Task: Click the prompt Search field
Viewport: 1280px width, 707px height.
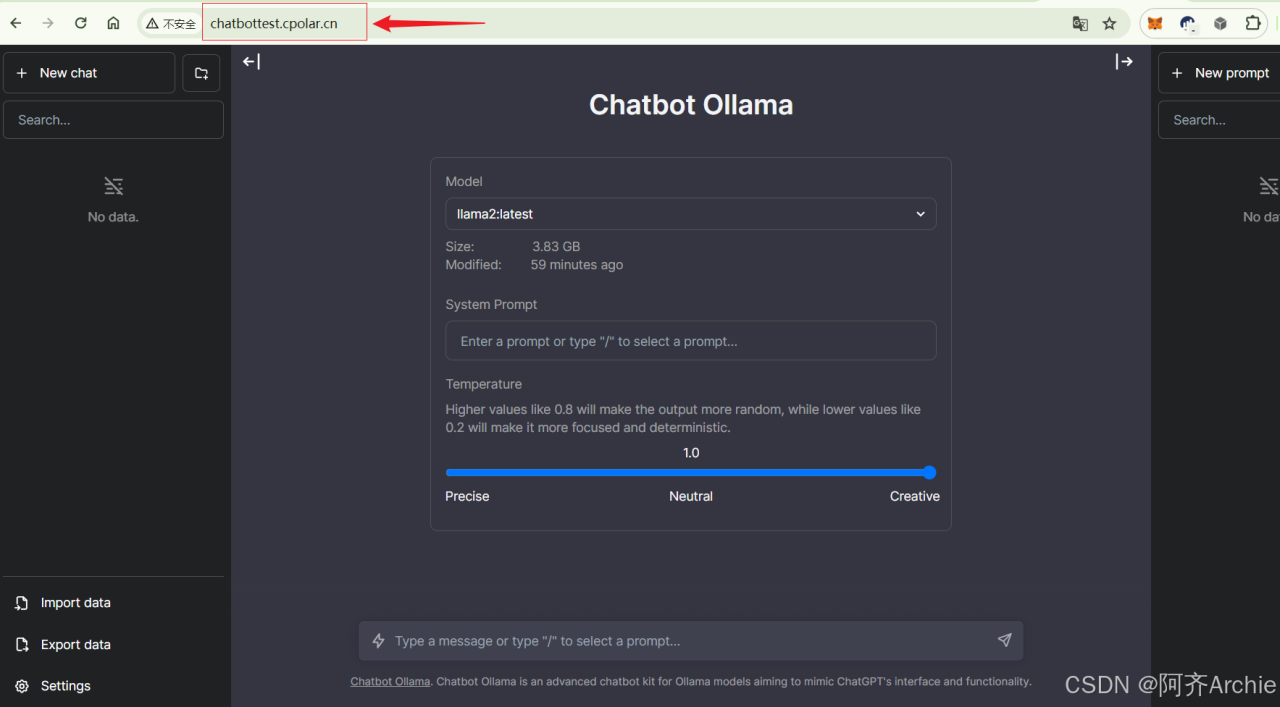Action: point(1219,120)
